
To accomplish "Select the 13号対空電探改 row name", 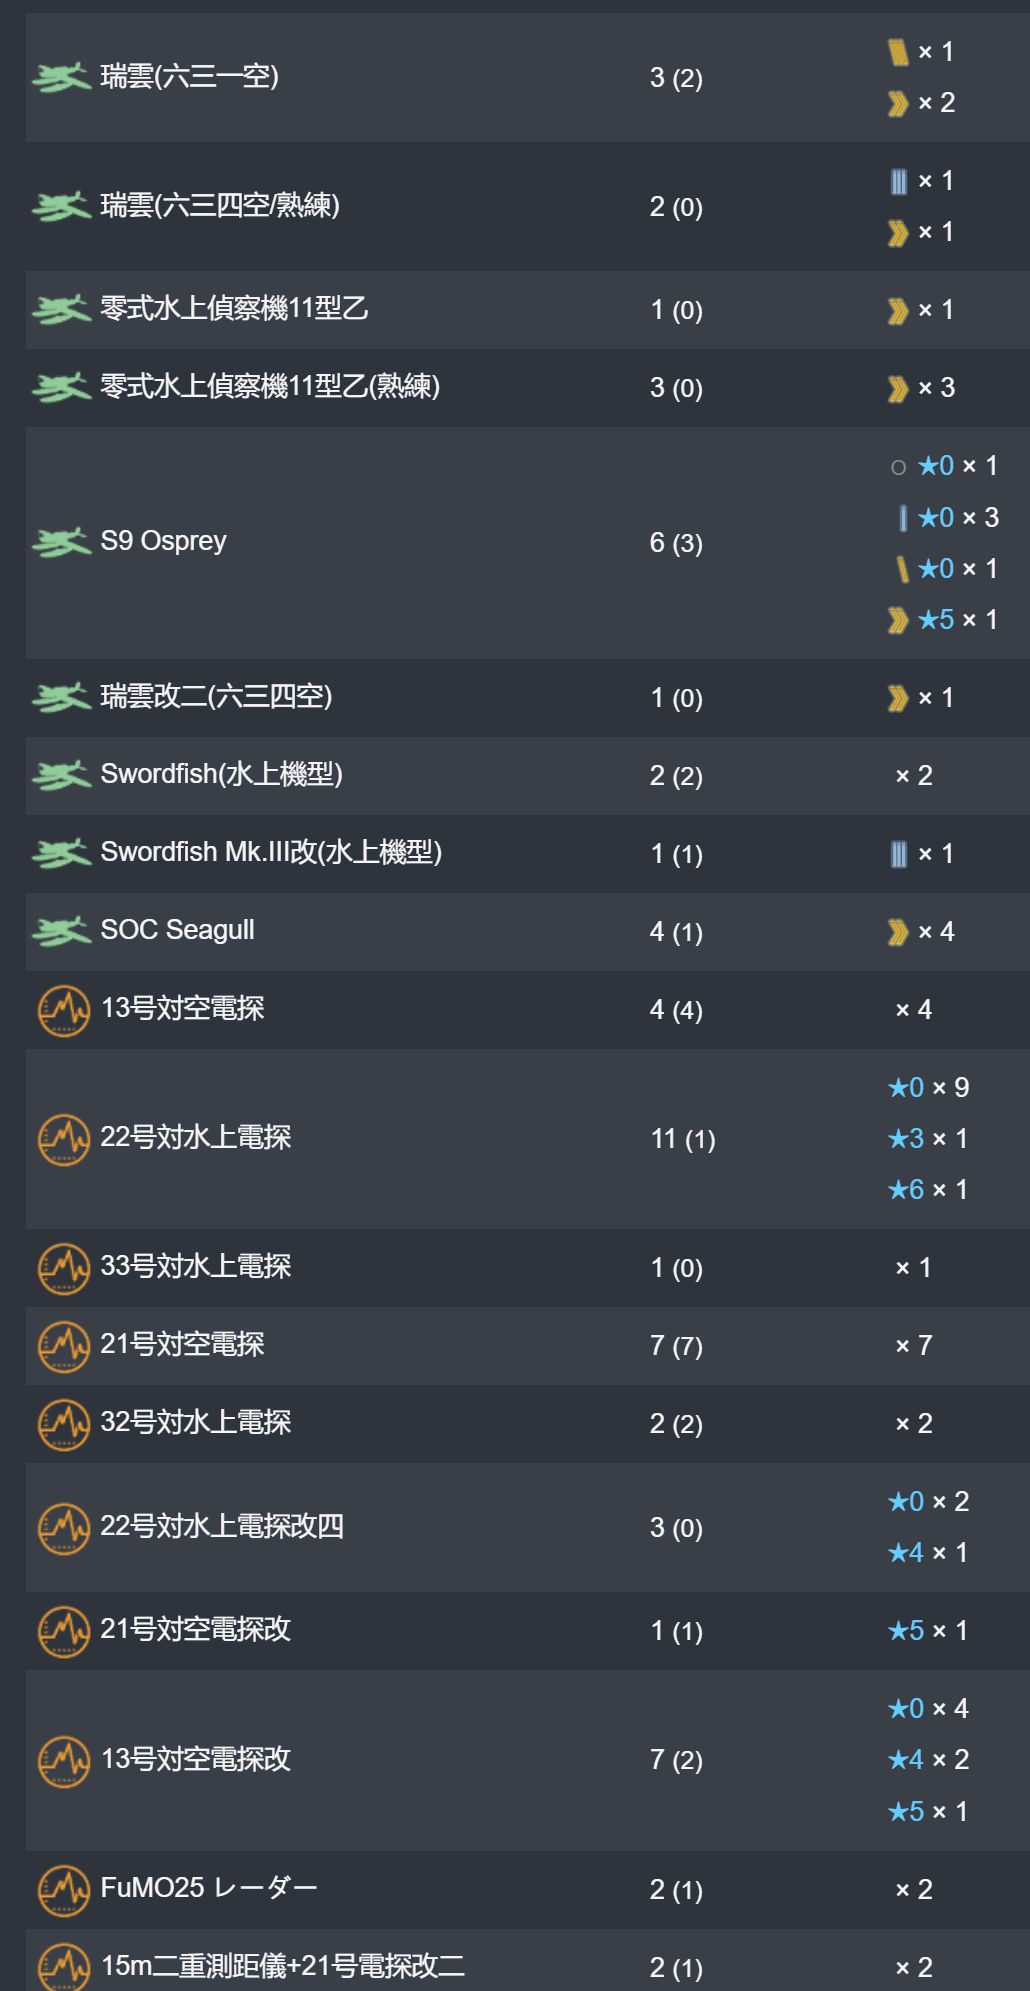I will click(x=195, y=1759).
